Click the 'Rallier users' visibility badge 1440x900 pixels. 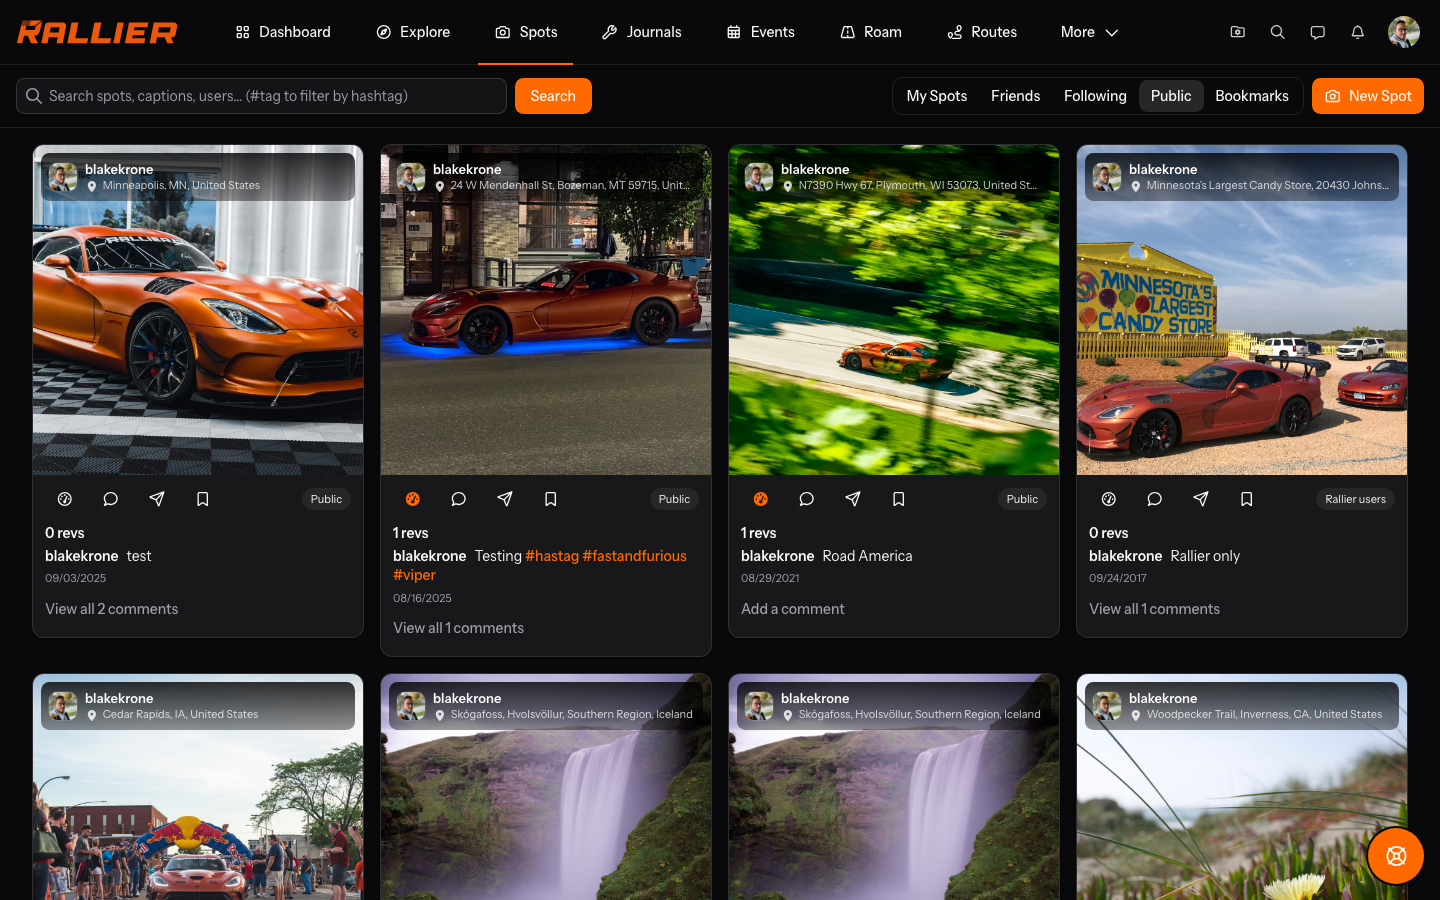(x=1355, y=499)
